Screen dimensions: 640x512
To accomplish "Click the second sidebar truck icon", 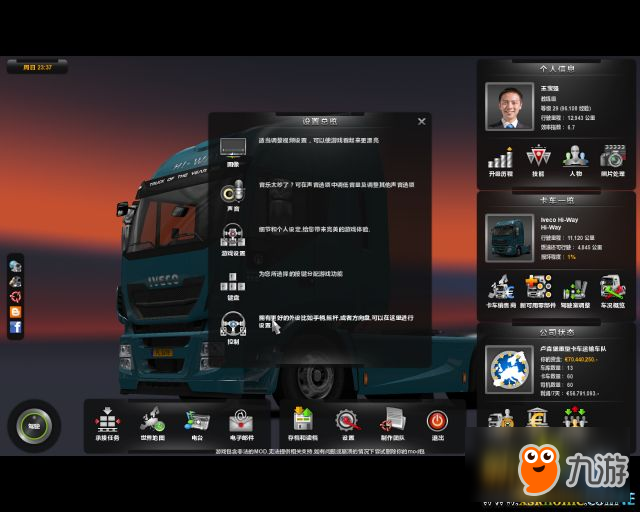I will (x=16, y=282).
